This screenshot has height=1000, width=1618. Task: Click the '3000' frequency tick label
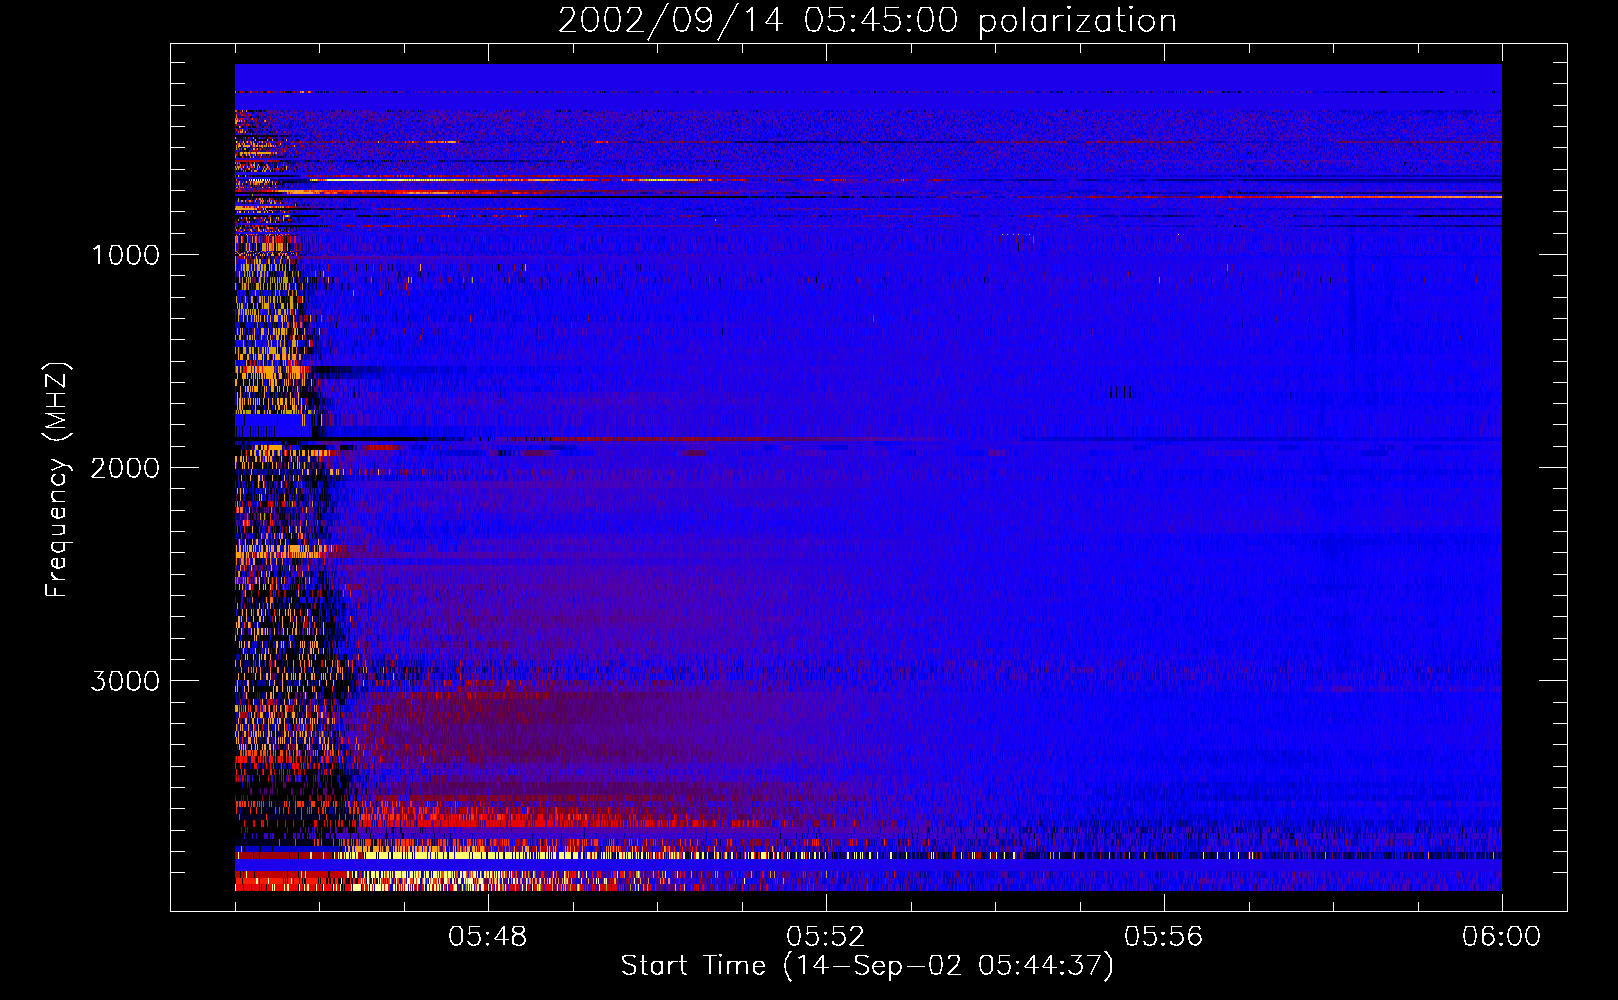point(125,681)
